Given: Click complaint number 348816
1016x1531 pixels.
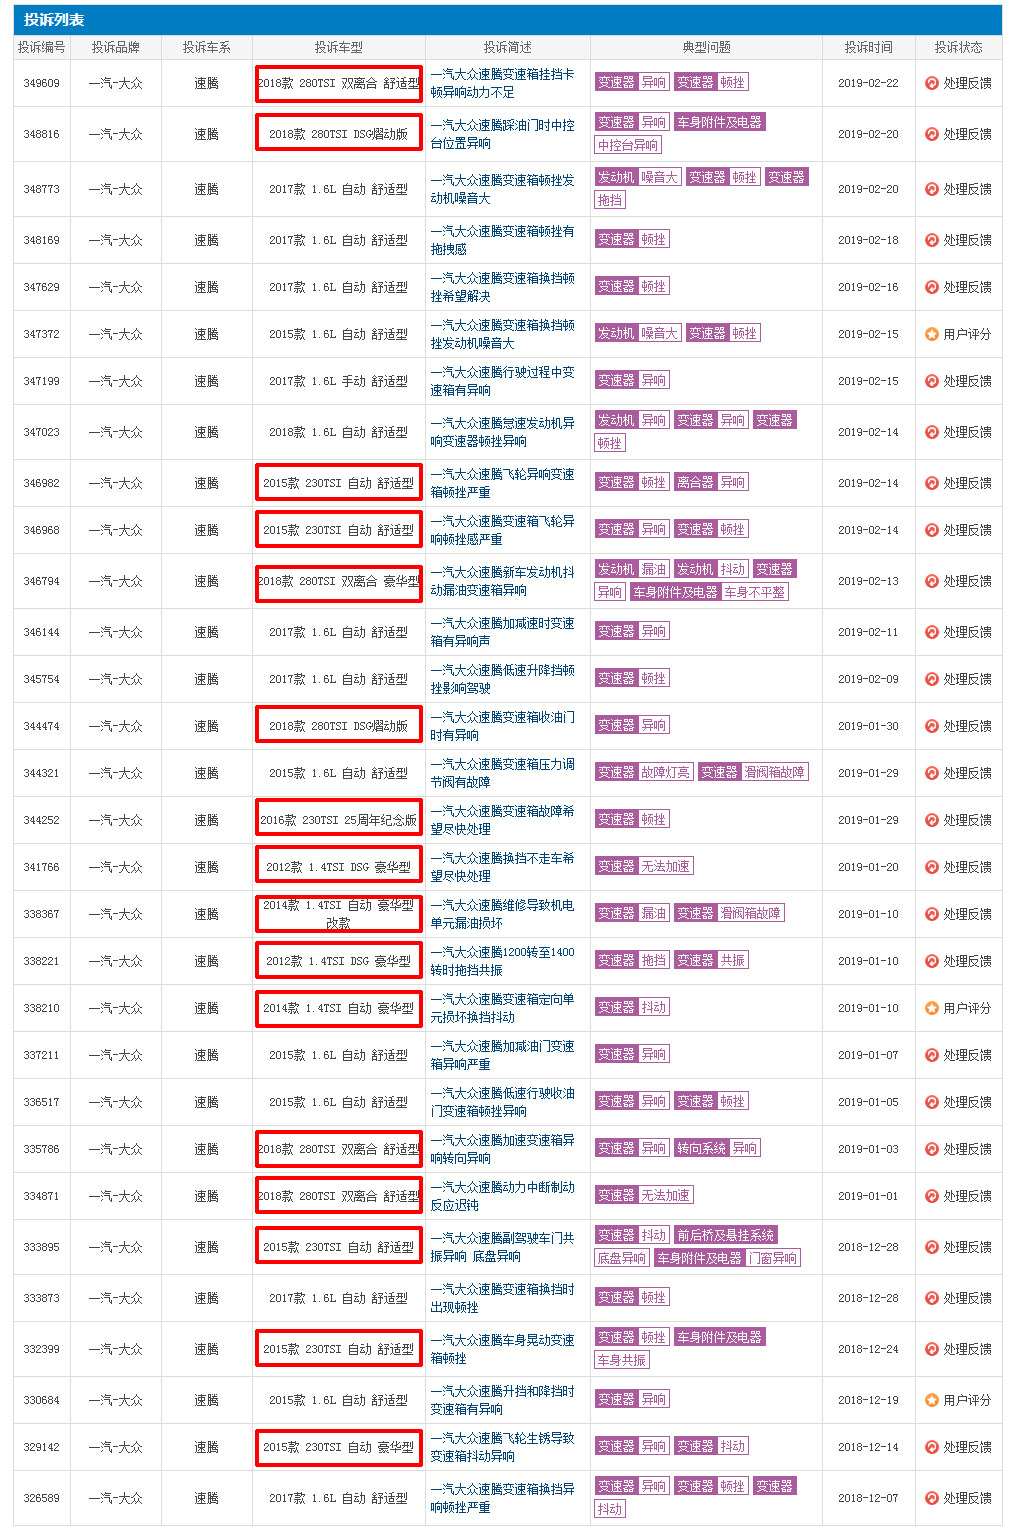Looking at the screenshot, I should pos(41,134).
